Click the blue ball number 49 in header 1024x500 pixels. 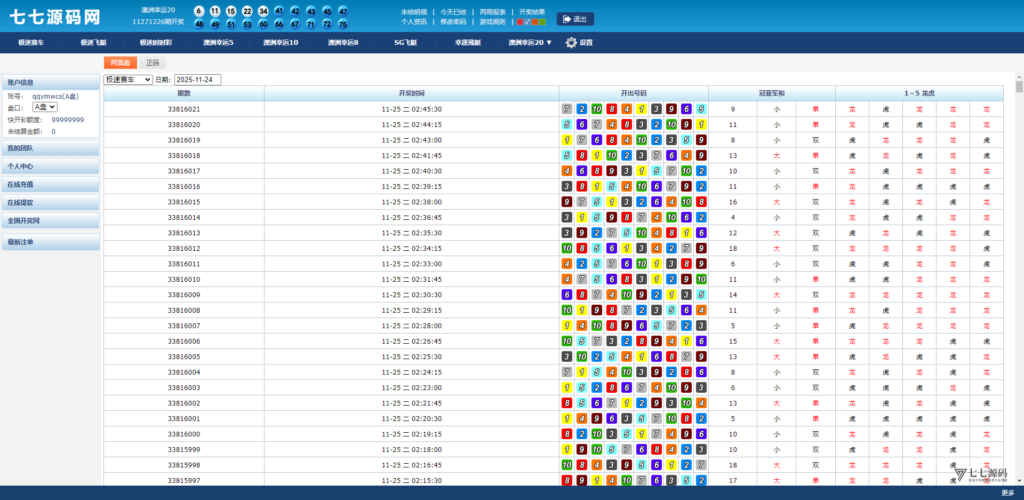tap(215, 24)
